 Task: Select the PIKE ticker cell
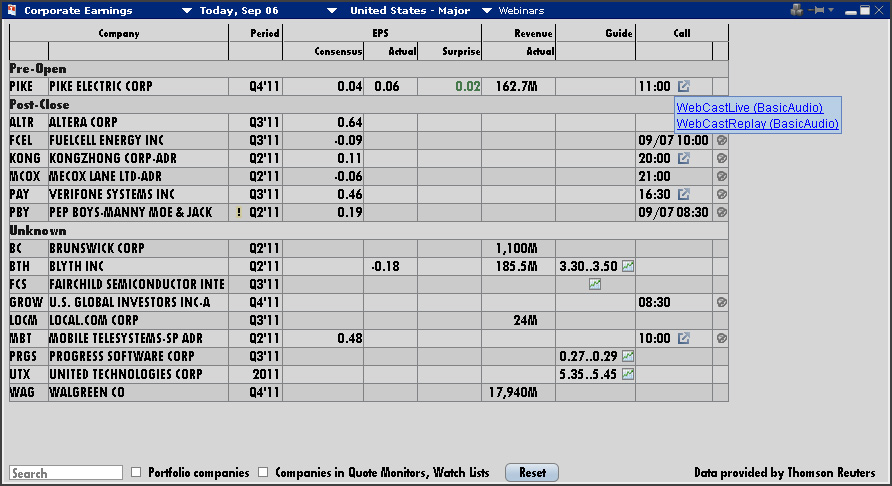point(22,87)
